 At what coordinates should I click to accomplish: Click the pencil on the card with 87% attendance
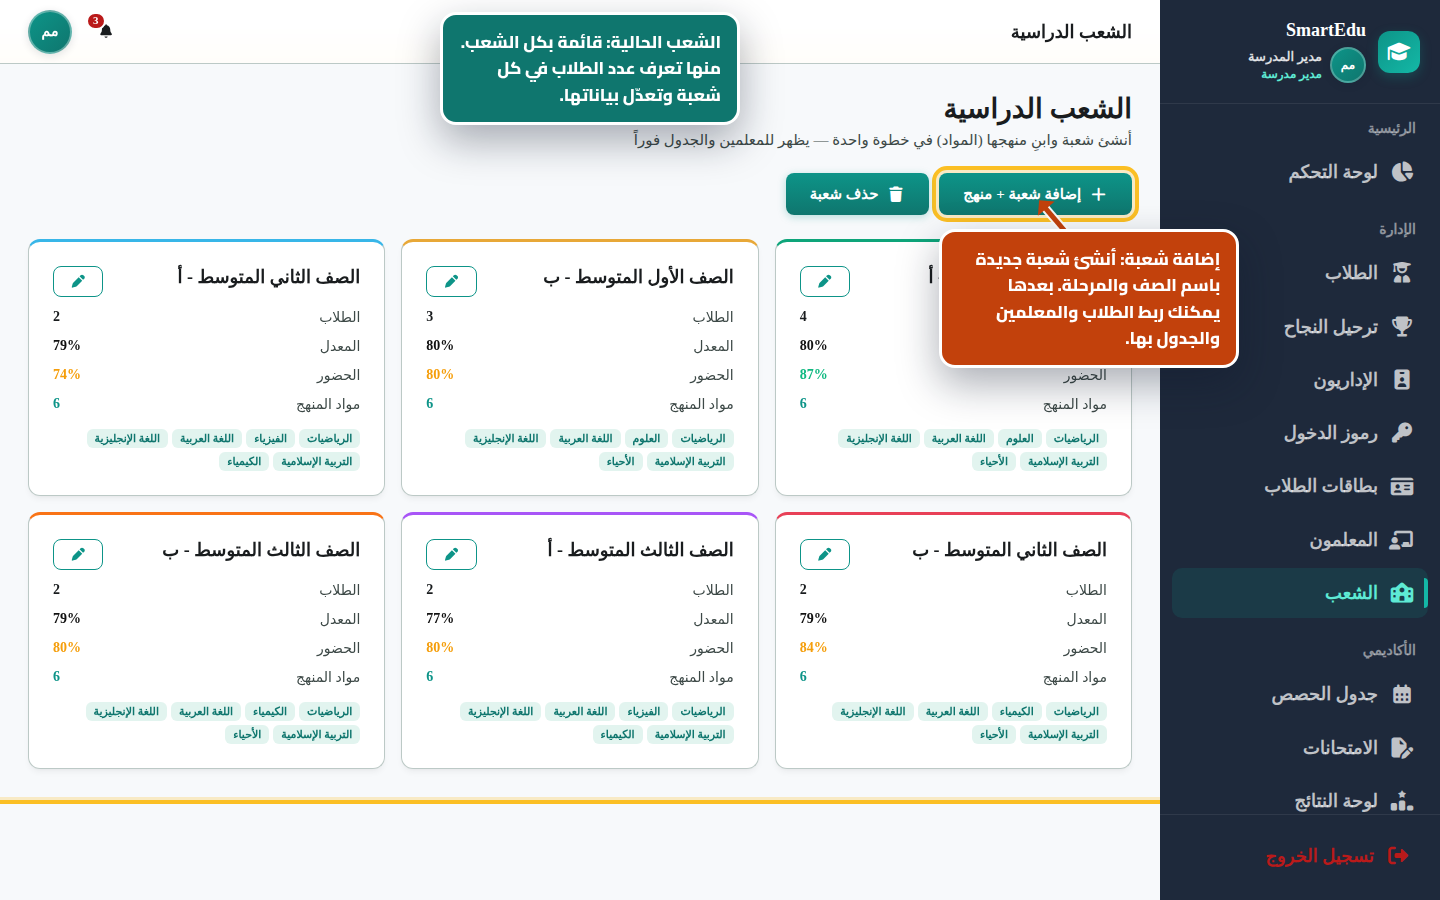(825, 281)
